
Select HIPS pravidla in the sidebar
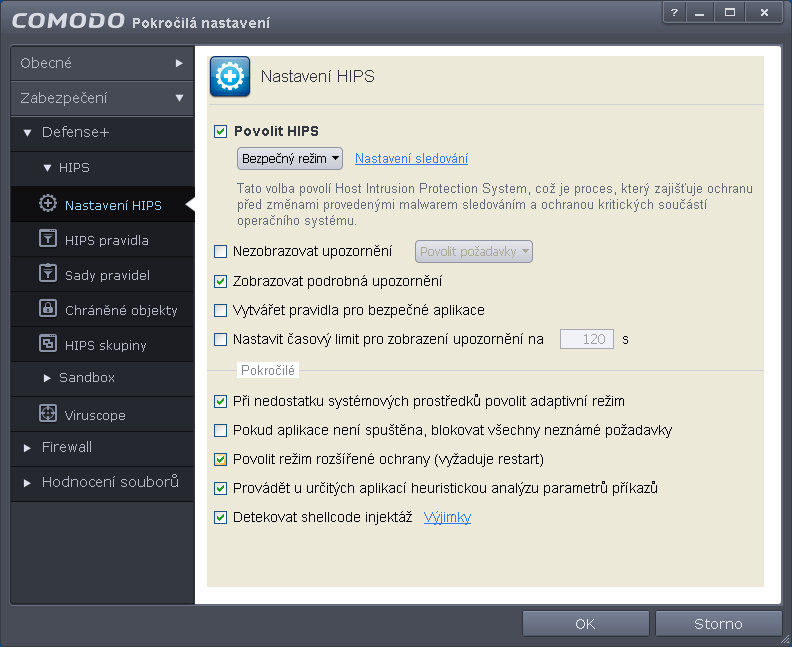(x=102, y=240)
